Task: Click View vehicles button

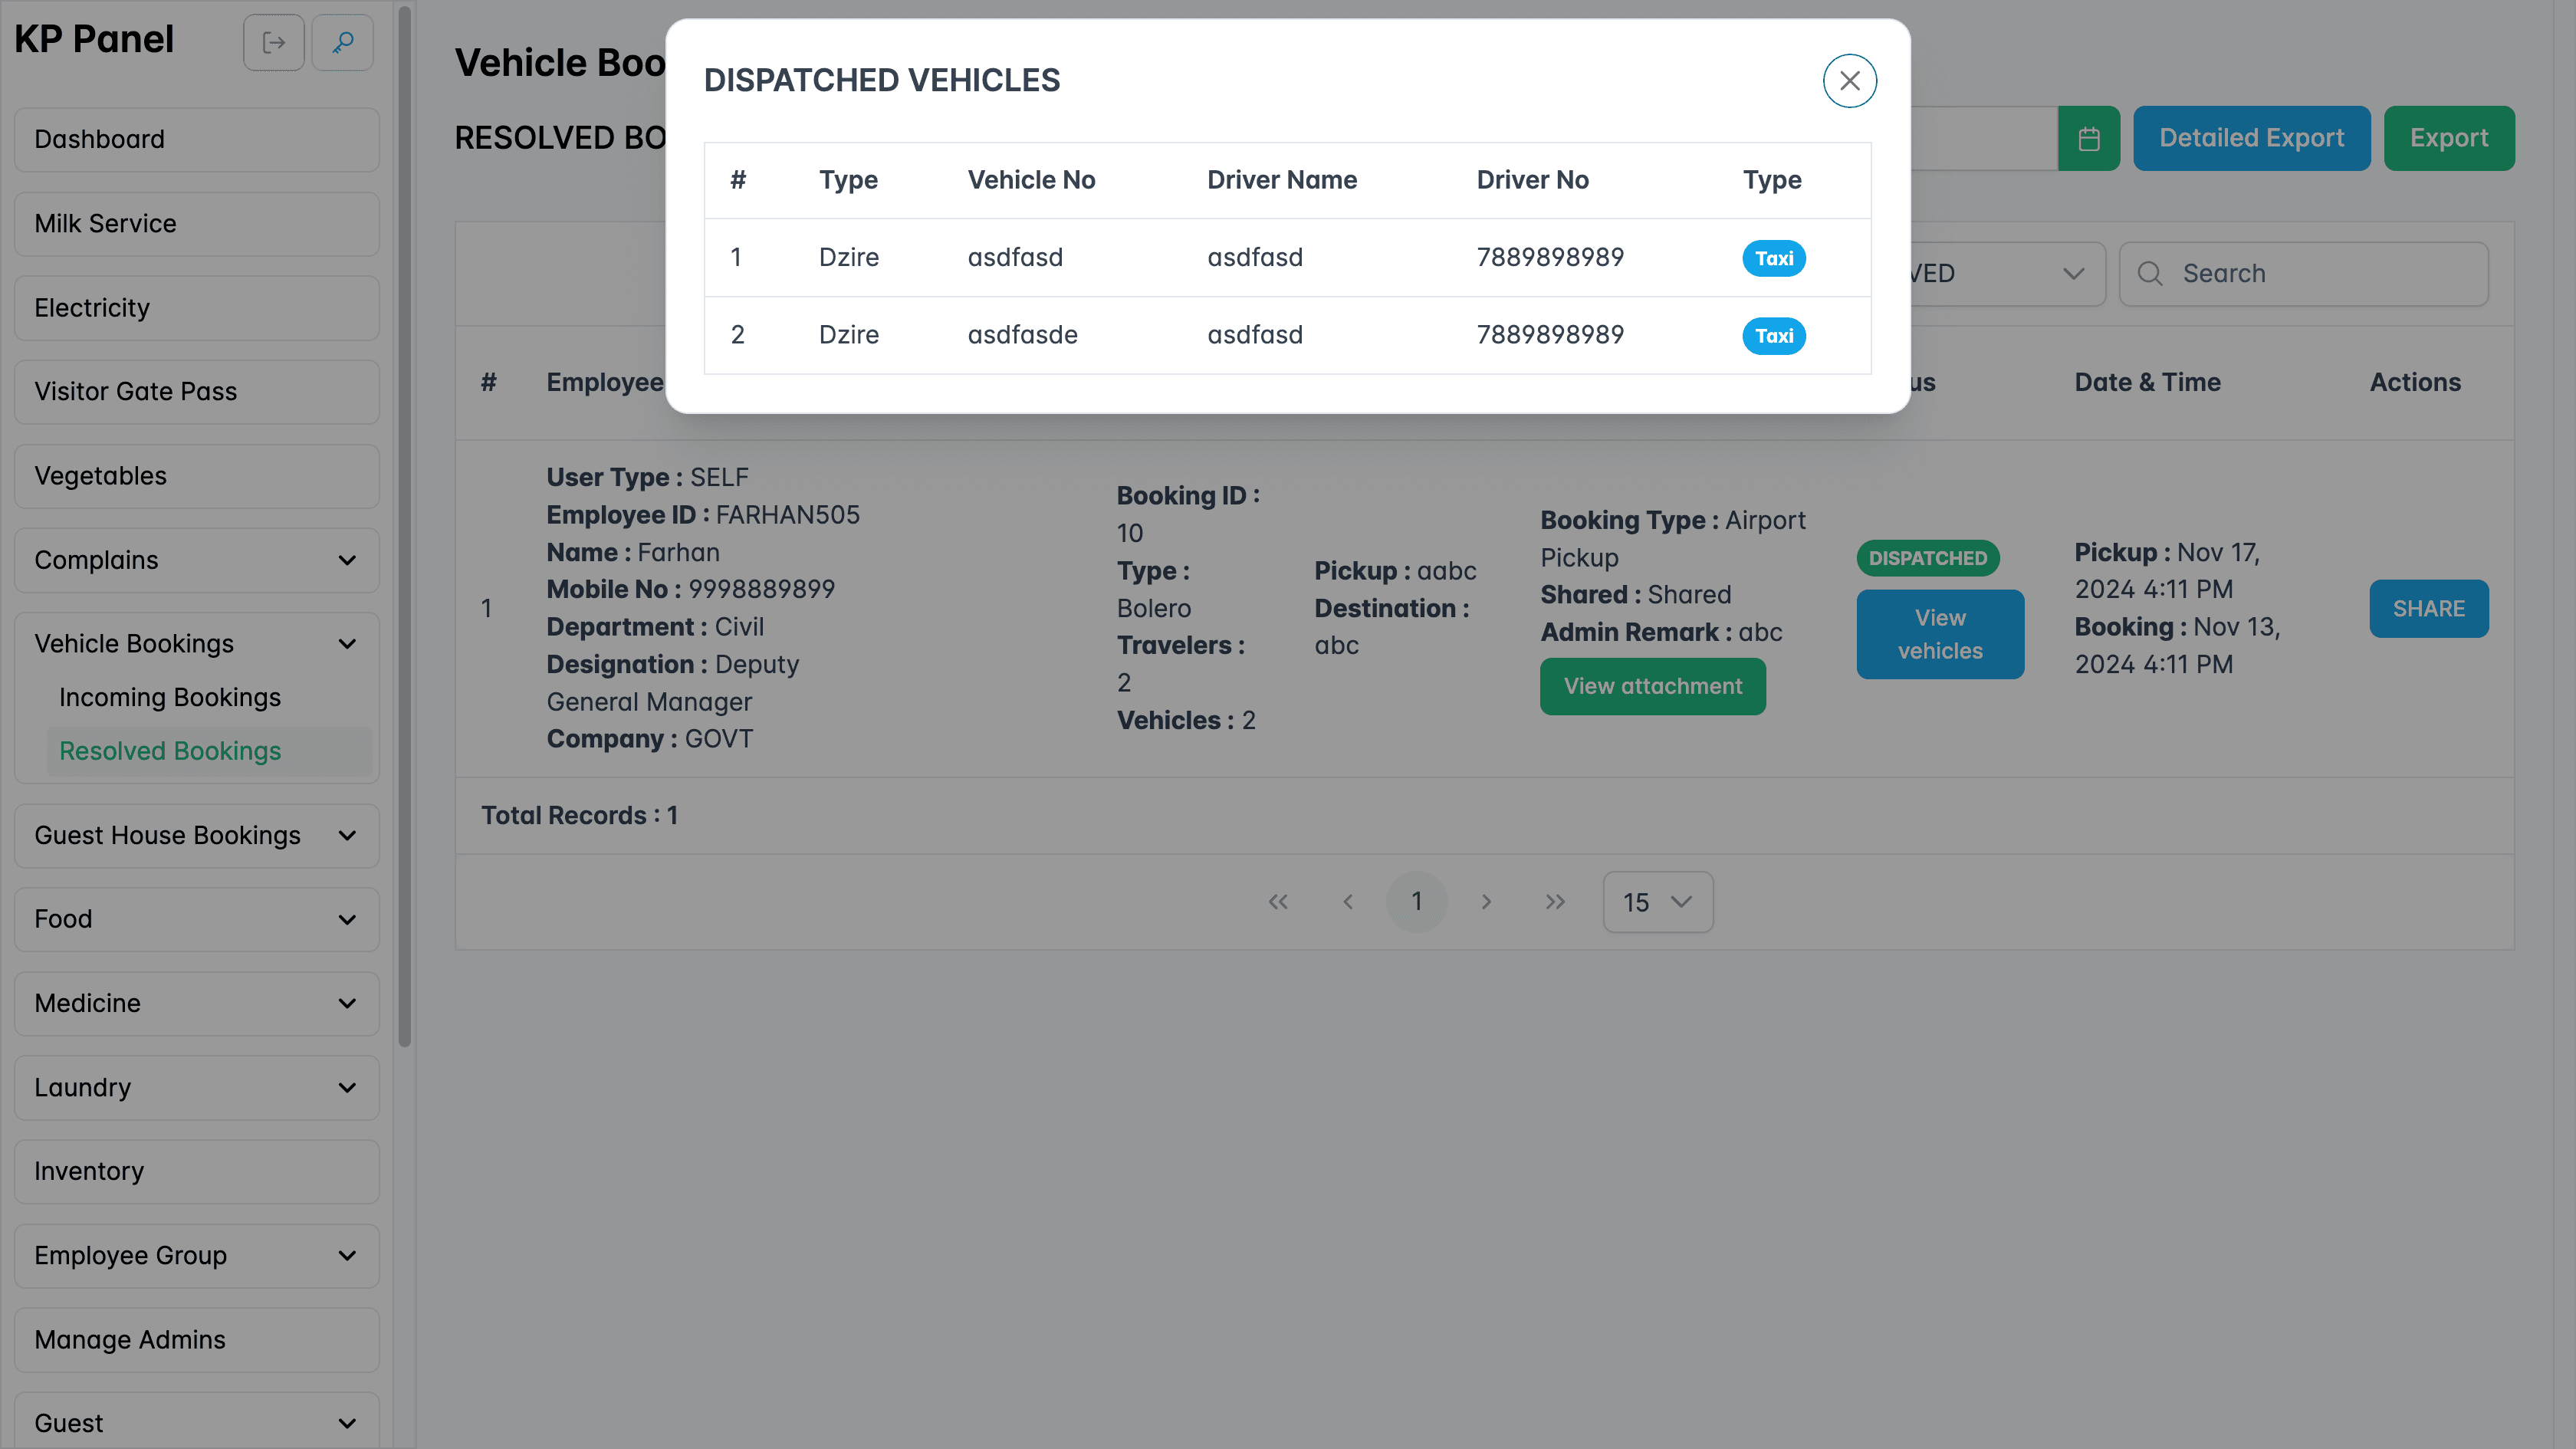Action: (x=1940, y=634)
